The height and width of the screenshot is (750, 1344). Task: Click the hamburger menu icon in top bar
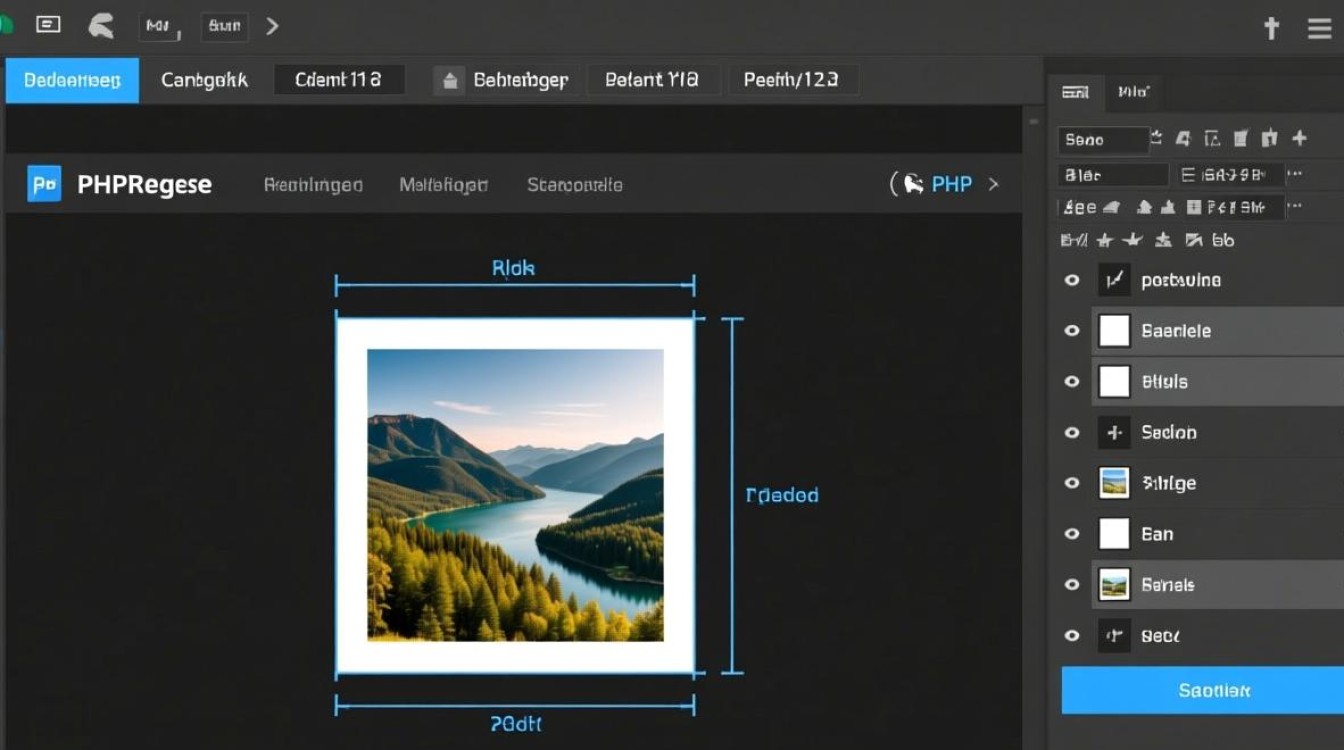coord(1319,29)
